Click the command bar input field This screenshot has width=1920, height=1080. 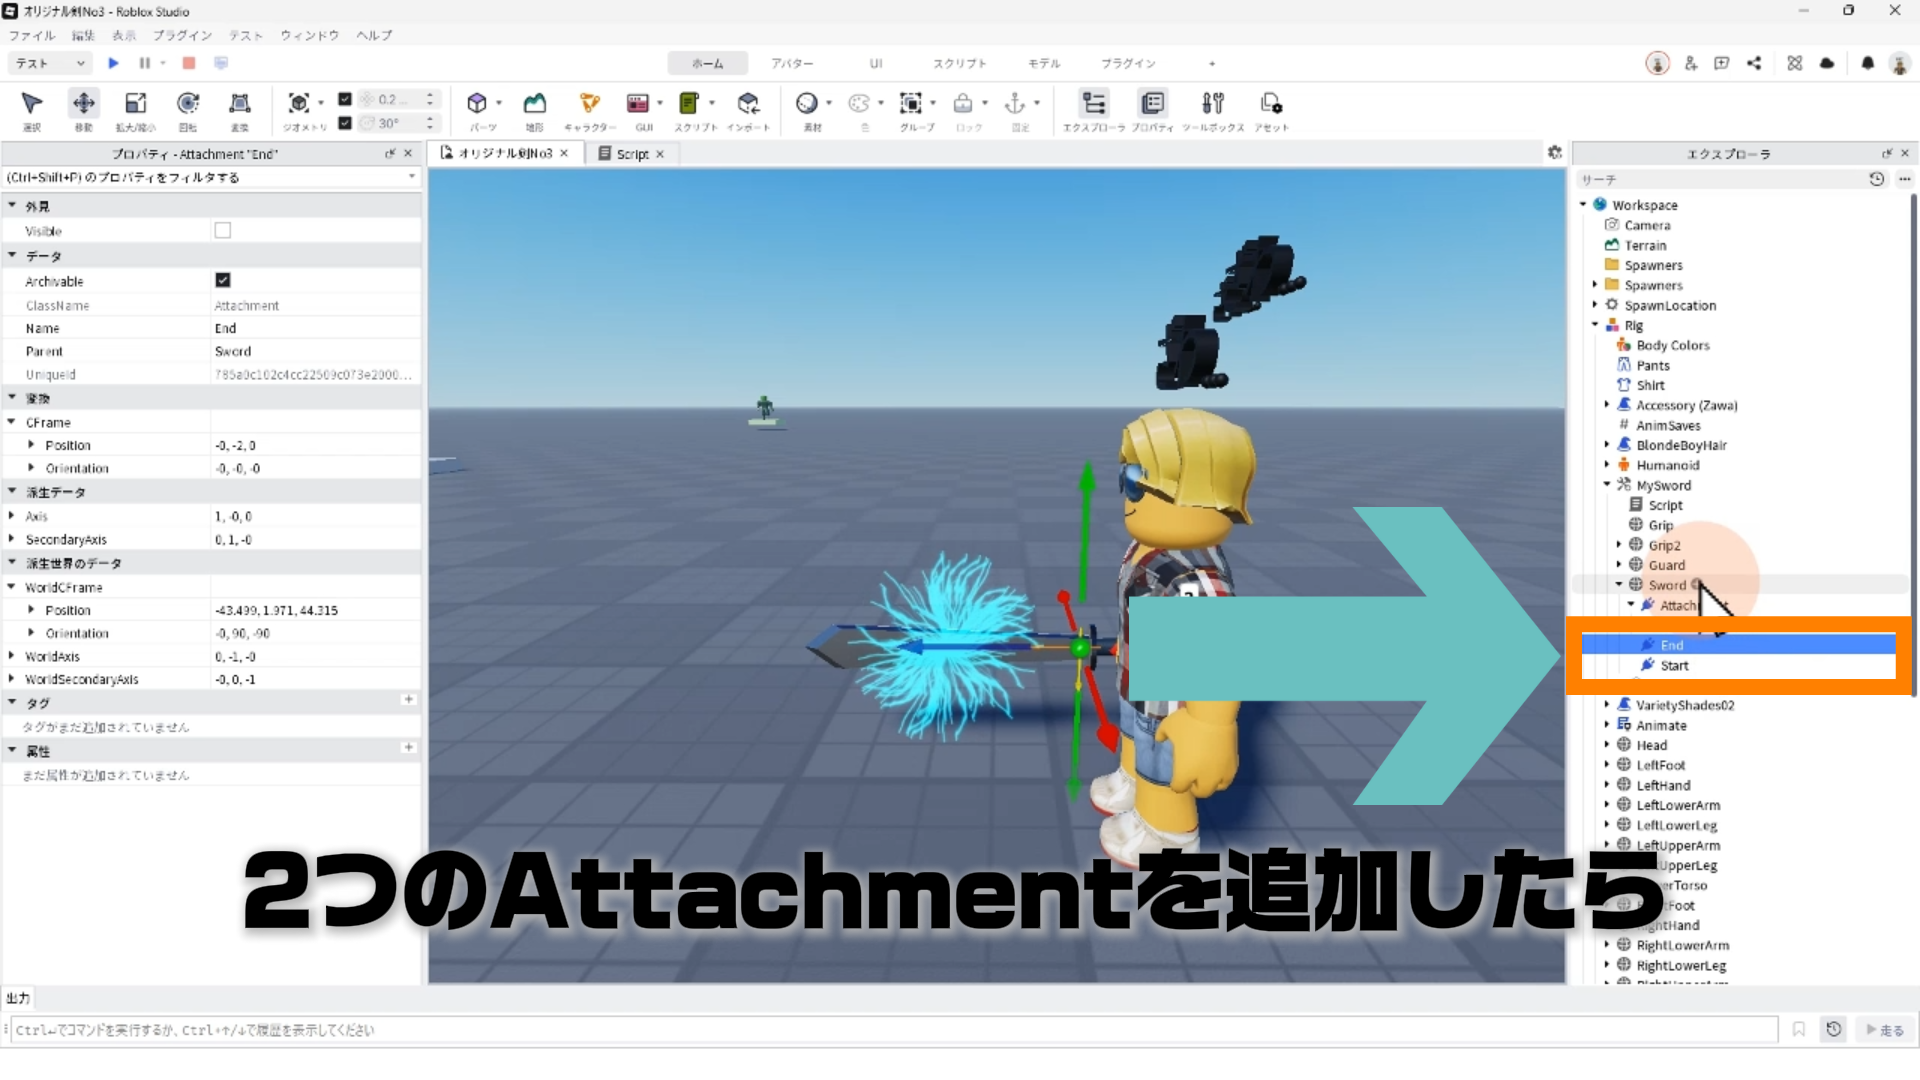pyautogui.click(x=890, y=1030)
